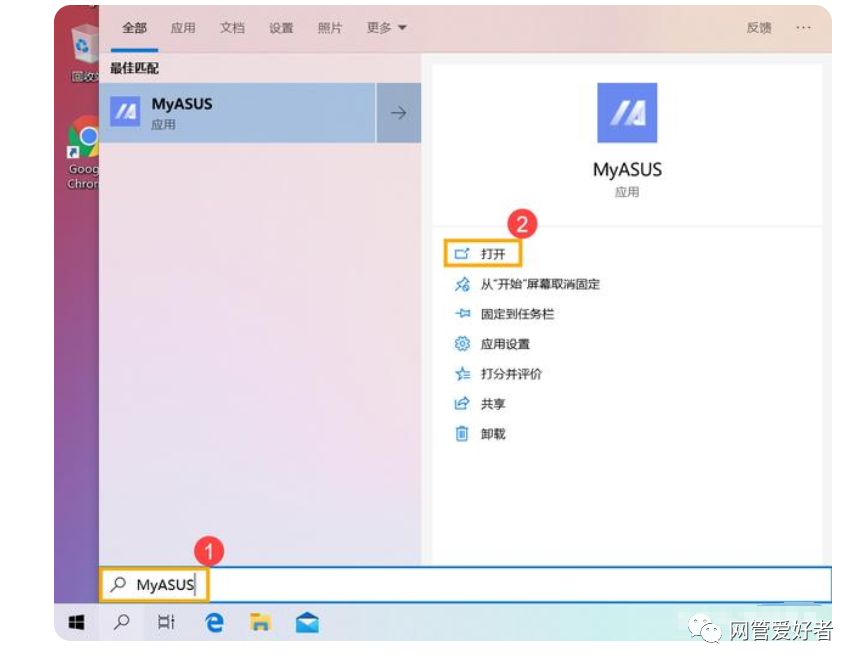The image size is (861, 668).
Task: Click the trash icon beside 卸载
Action: coord(462,434)
